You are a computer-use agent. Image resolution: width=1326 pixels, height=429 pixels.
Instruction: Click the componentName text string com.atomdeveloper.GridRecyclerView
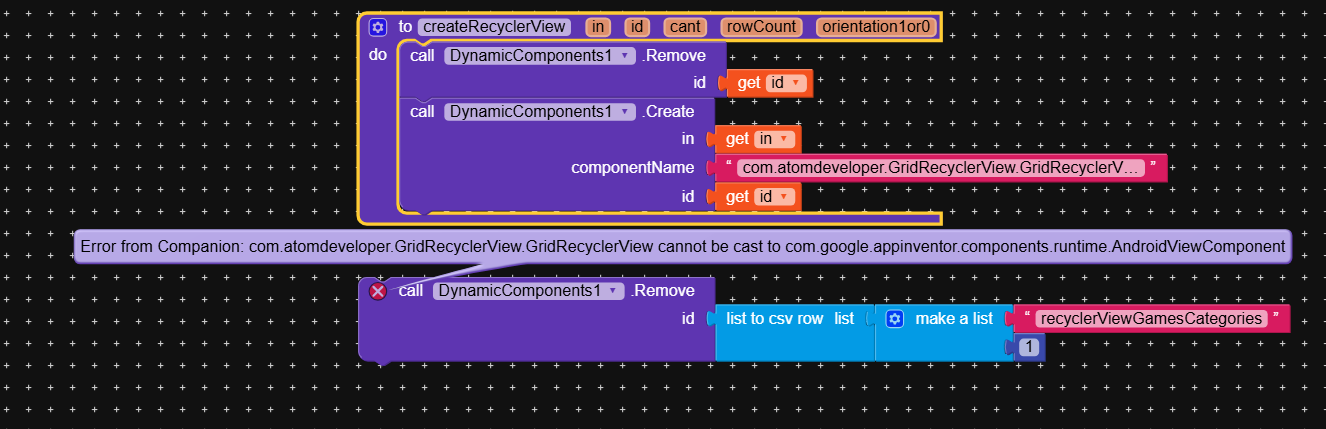(940, 168)
